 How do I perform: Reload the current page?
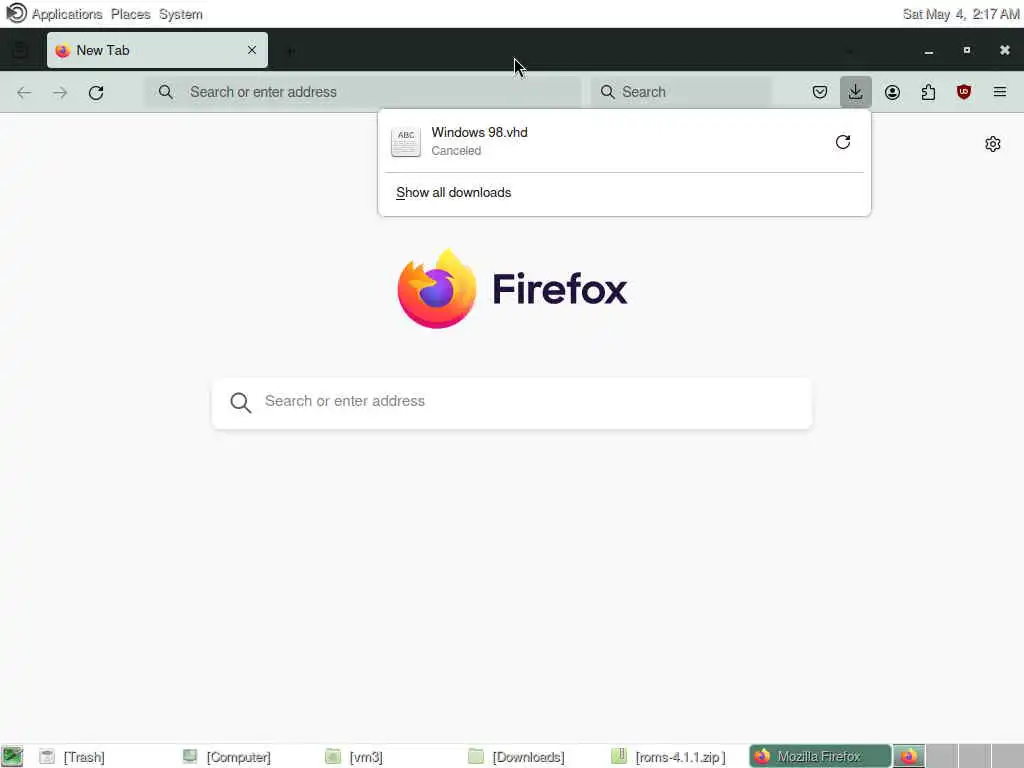point(96,92)
